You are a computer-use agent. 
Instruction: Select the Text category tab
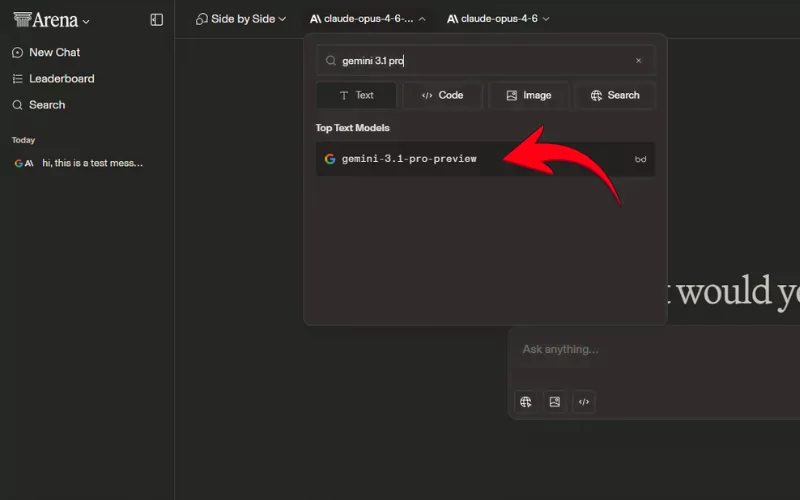click(357, 95)
